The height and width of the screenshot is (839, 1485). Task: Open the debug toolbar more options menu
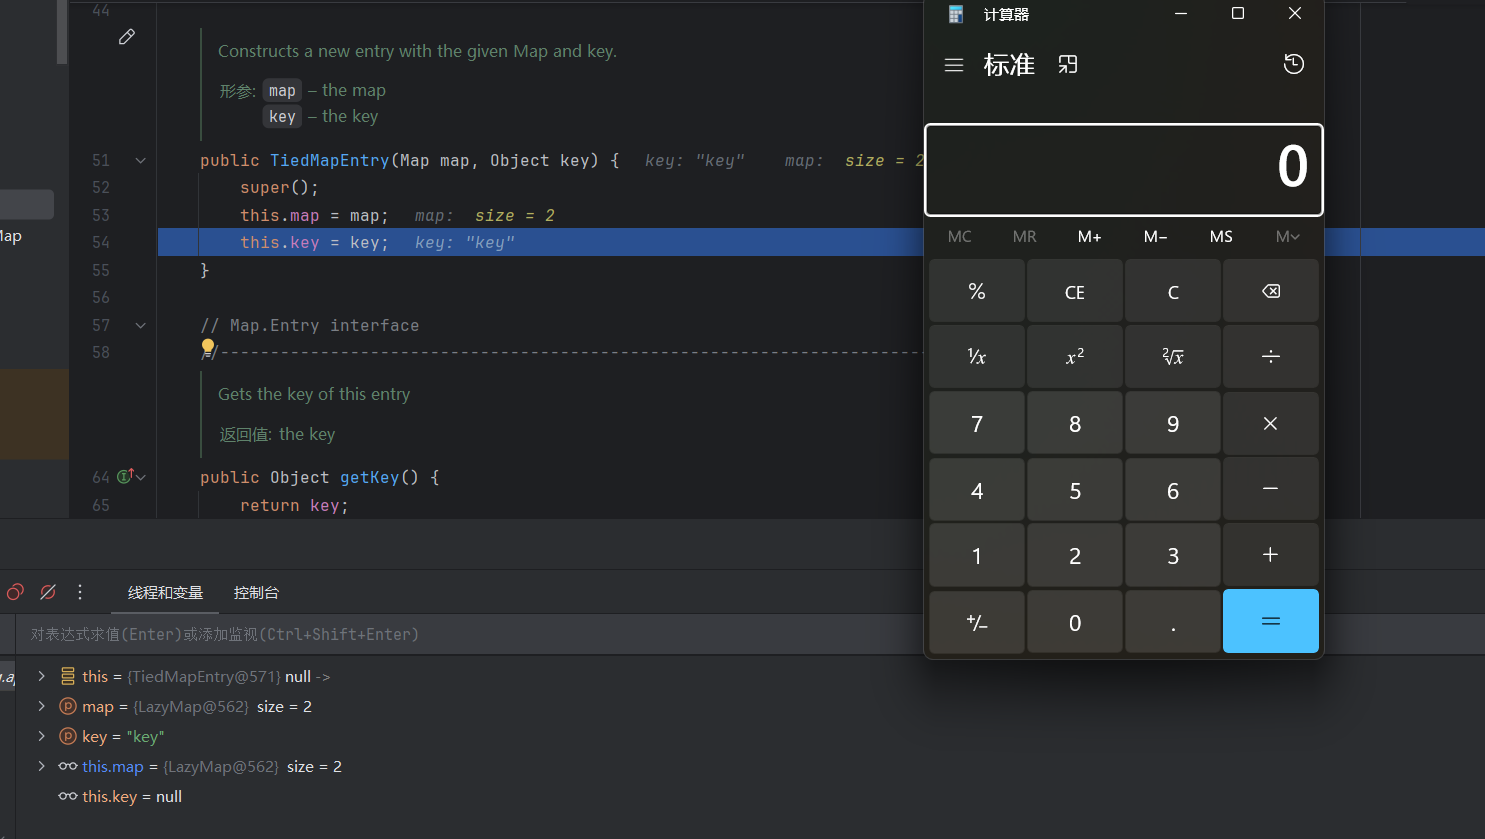80,592
